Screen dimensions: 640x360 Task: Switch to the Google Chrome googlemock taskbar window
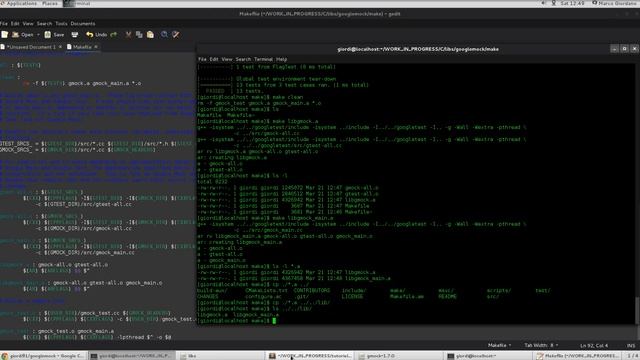pos(43,356)
